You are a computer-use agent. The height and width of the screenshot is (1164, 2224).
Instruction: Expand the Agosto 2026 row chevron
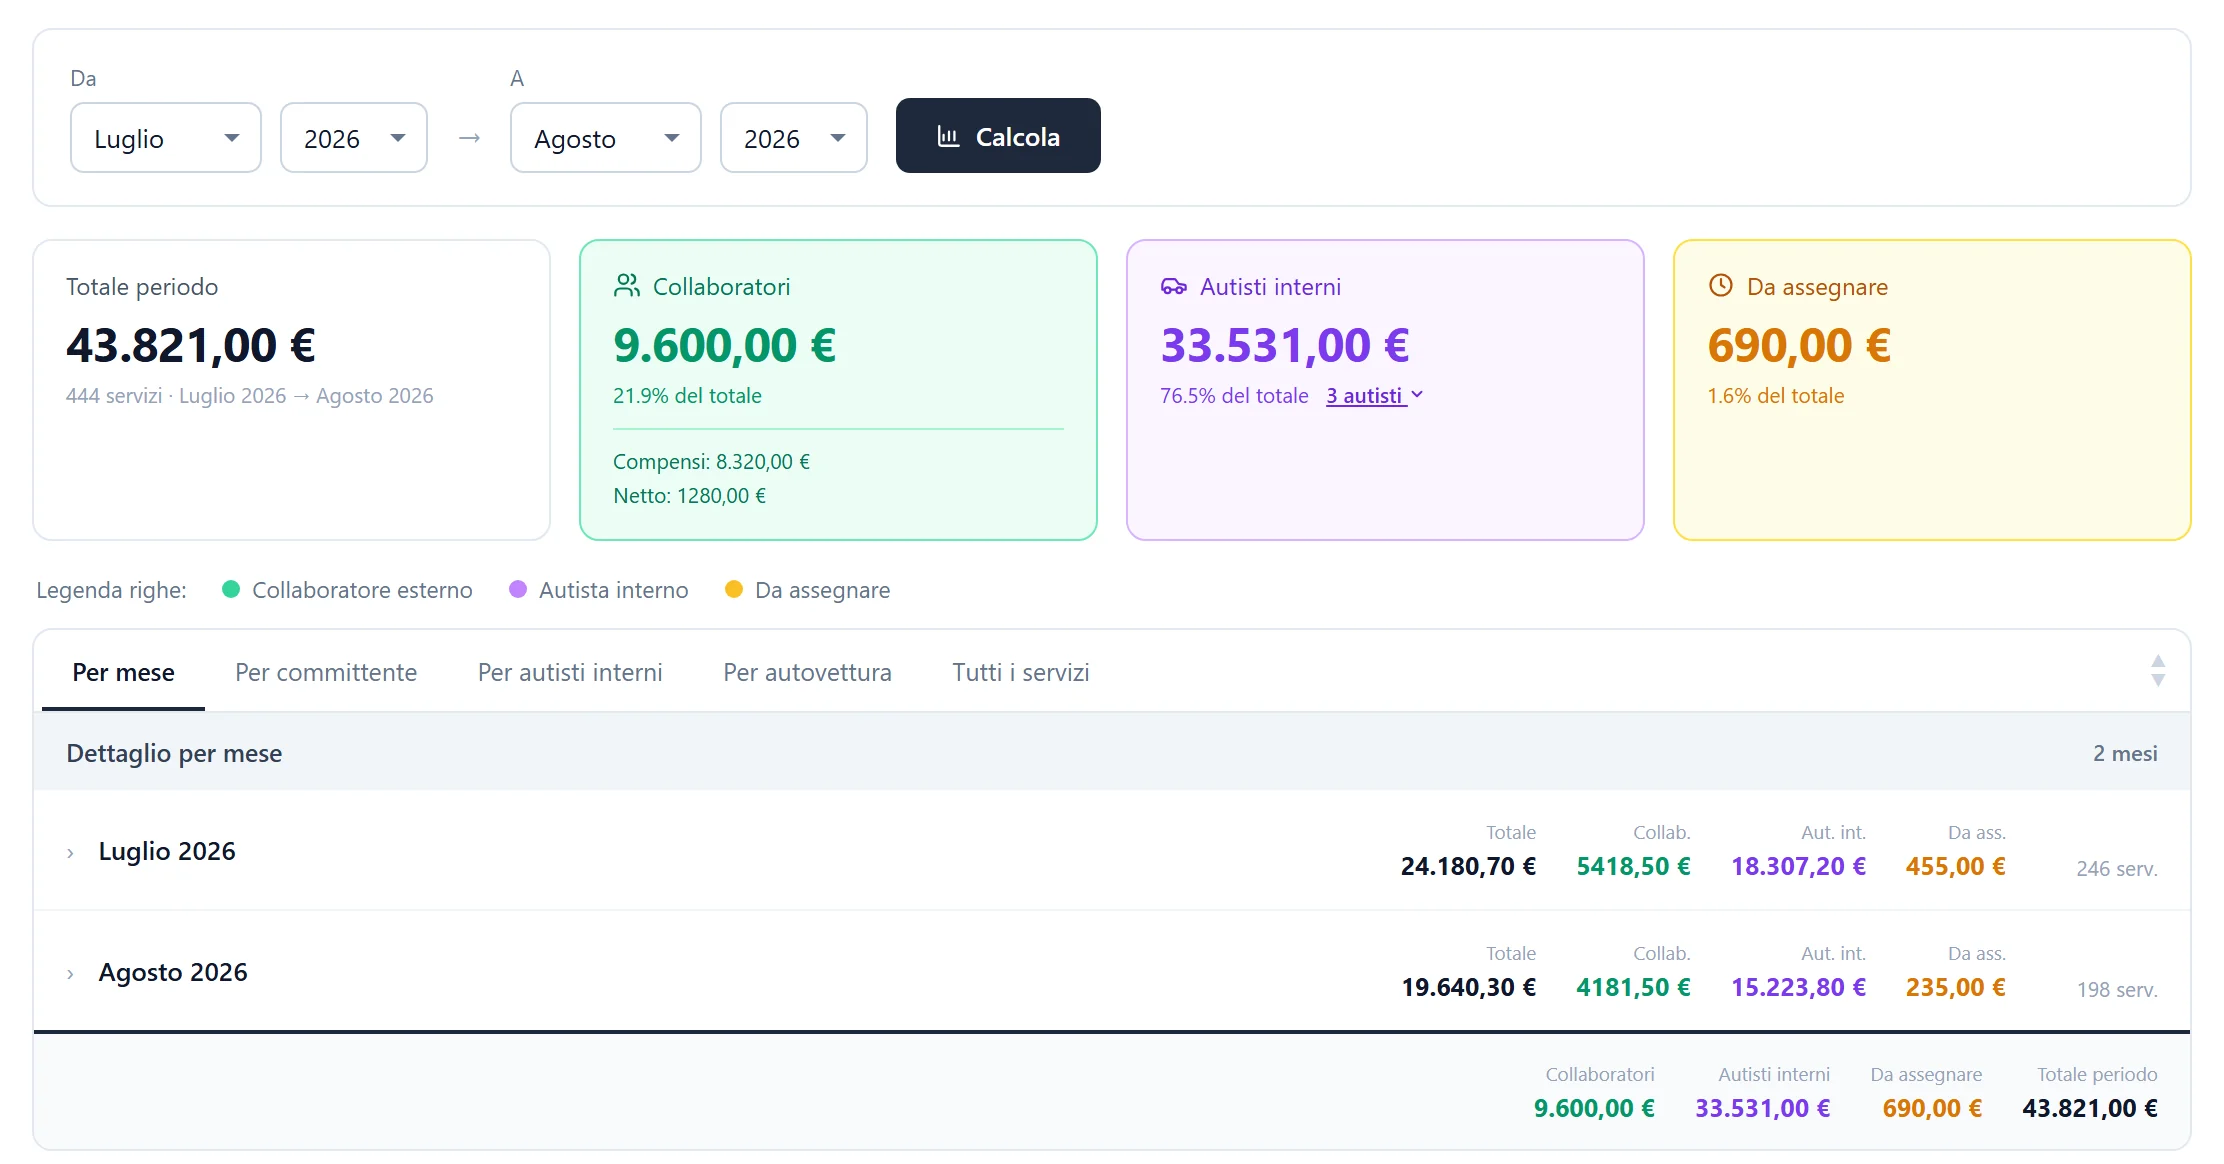point(70,974)
